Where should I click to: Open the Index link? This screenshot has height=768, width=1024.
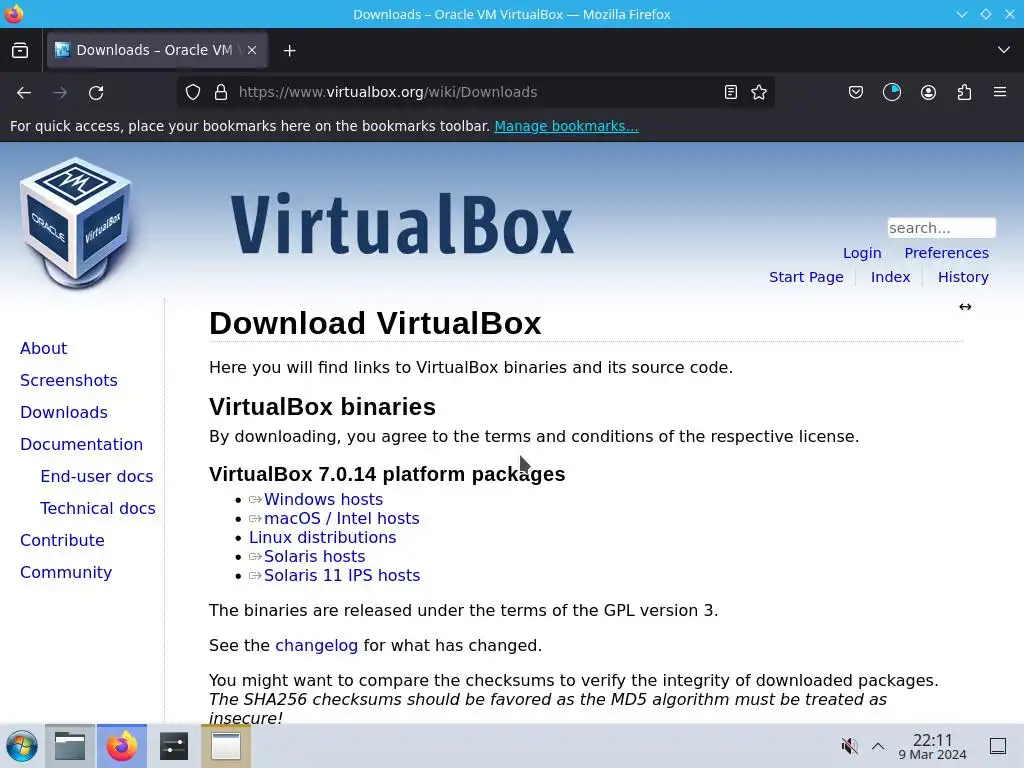[890, 277]
